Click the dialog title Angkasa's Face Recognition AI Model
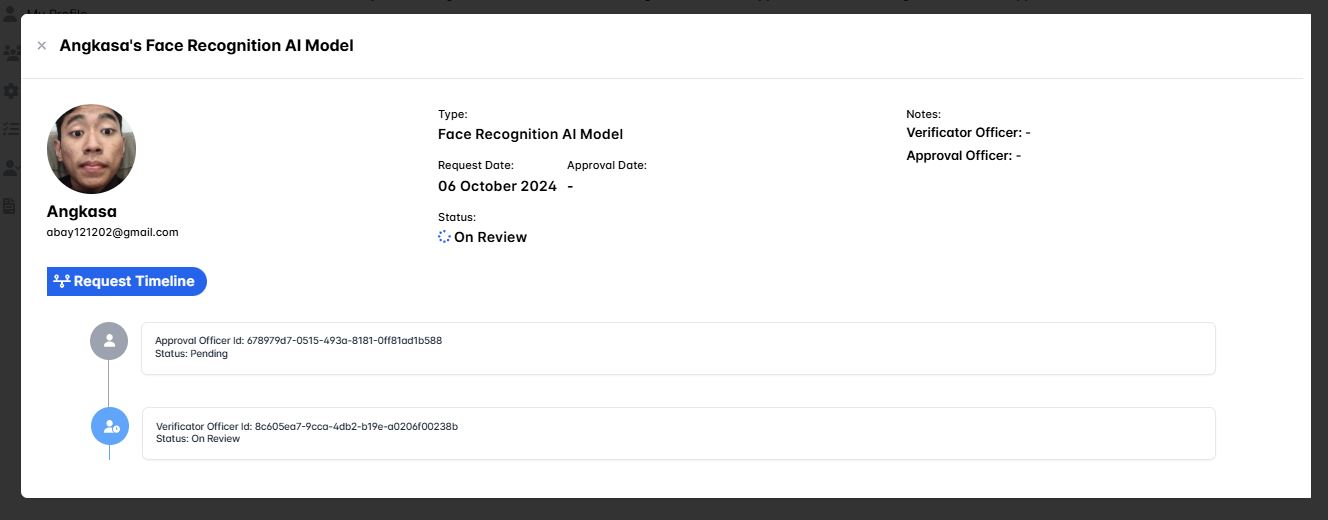 pyautogui.click(x=206, y=46)
